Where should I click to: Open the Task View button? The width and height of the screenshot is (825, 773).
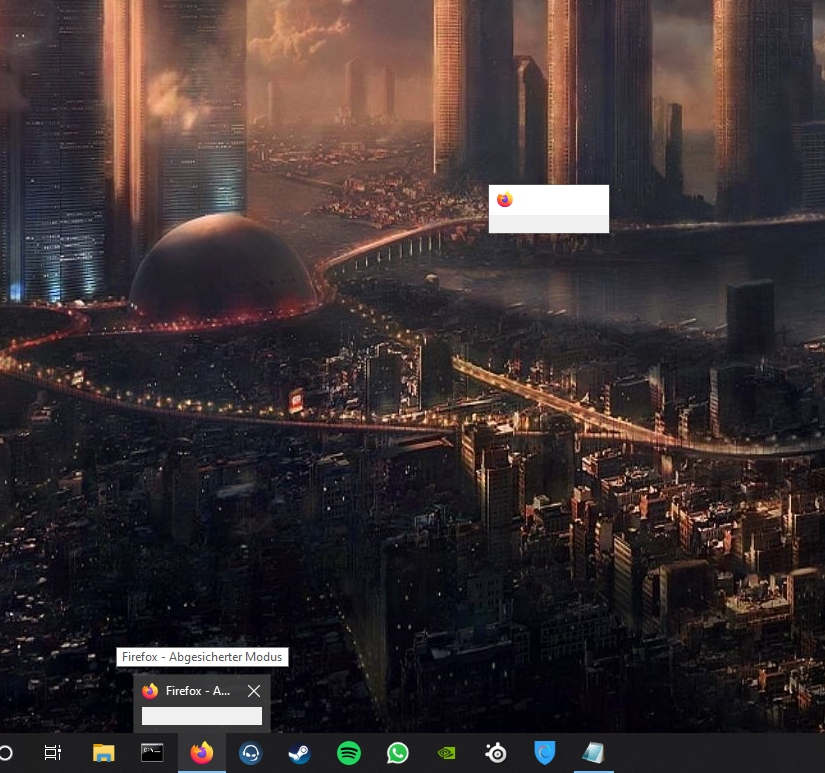[x=53, y=753]
